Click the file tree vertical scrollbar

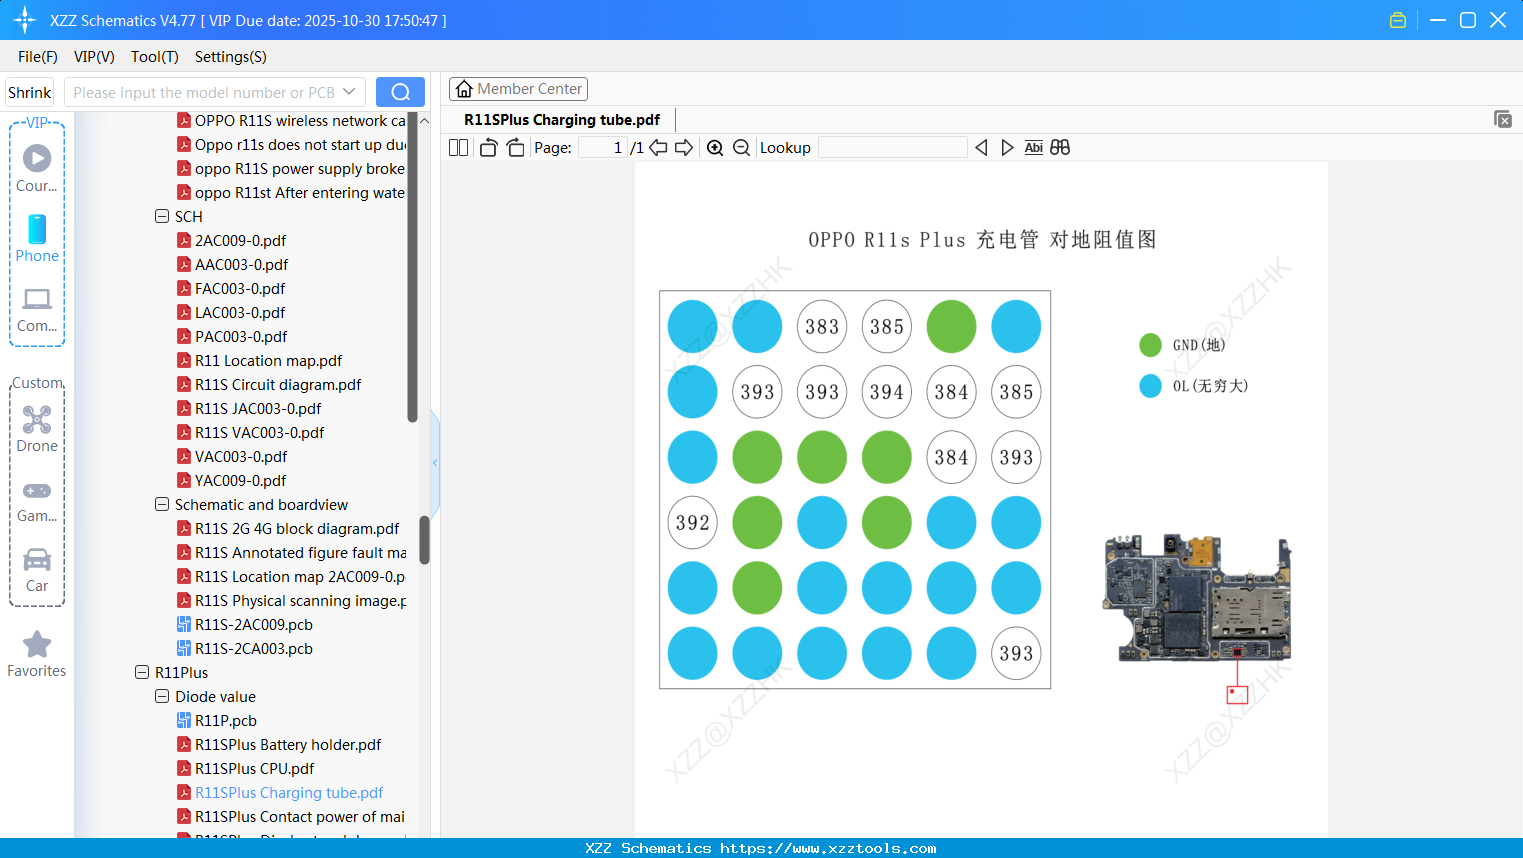pyautogui.click(x=424, y=540)
